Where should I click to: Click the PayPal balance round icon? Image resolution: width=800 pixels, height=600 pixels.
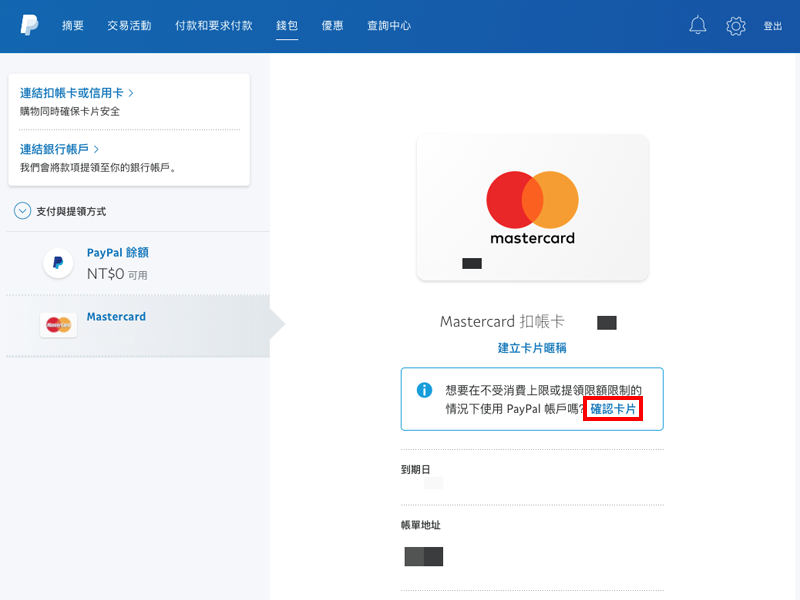[58, 263]
